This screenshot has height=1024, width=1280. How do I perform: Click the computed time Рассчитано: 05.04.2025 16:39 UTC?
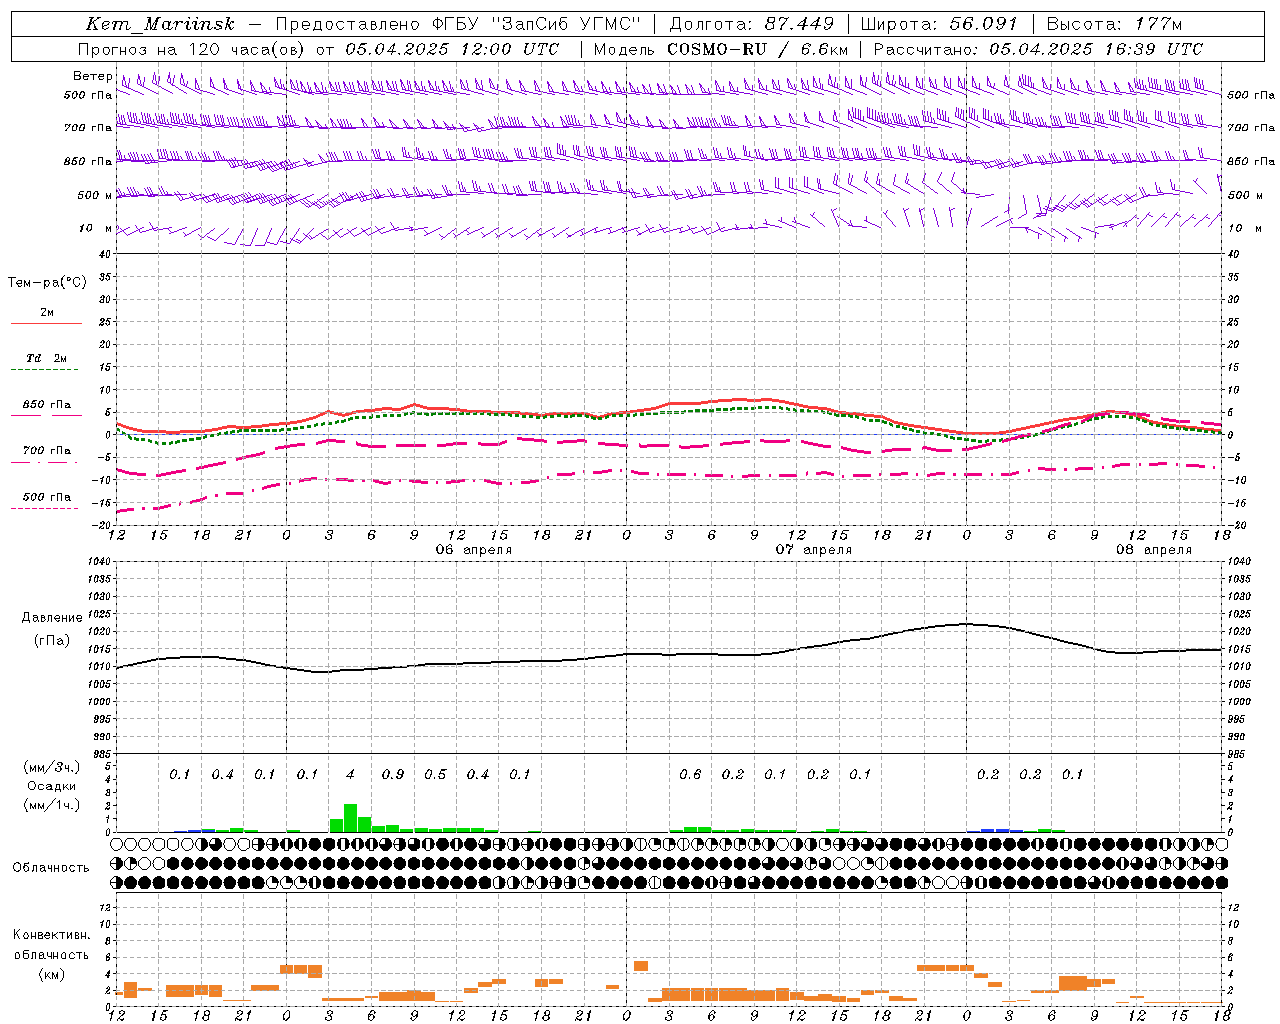1038,49
